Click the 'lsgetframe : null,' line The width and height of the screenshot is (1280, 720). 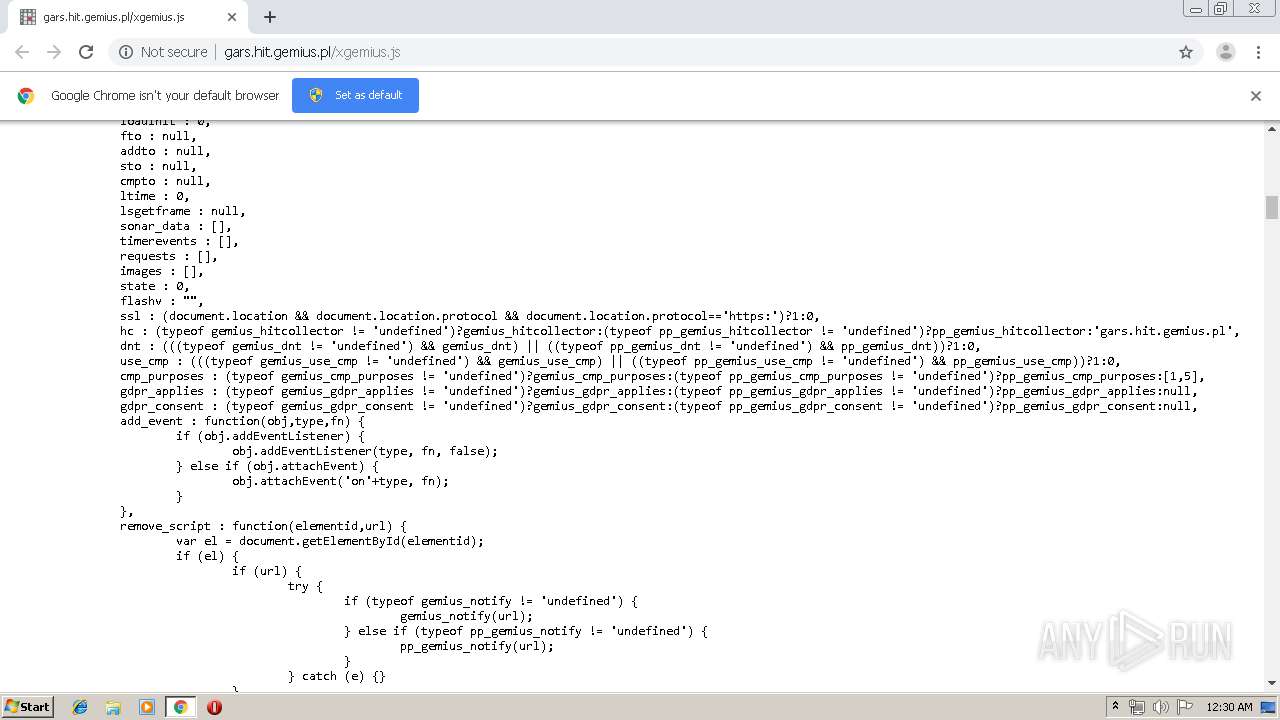pos(183,211)
